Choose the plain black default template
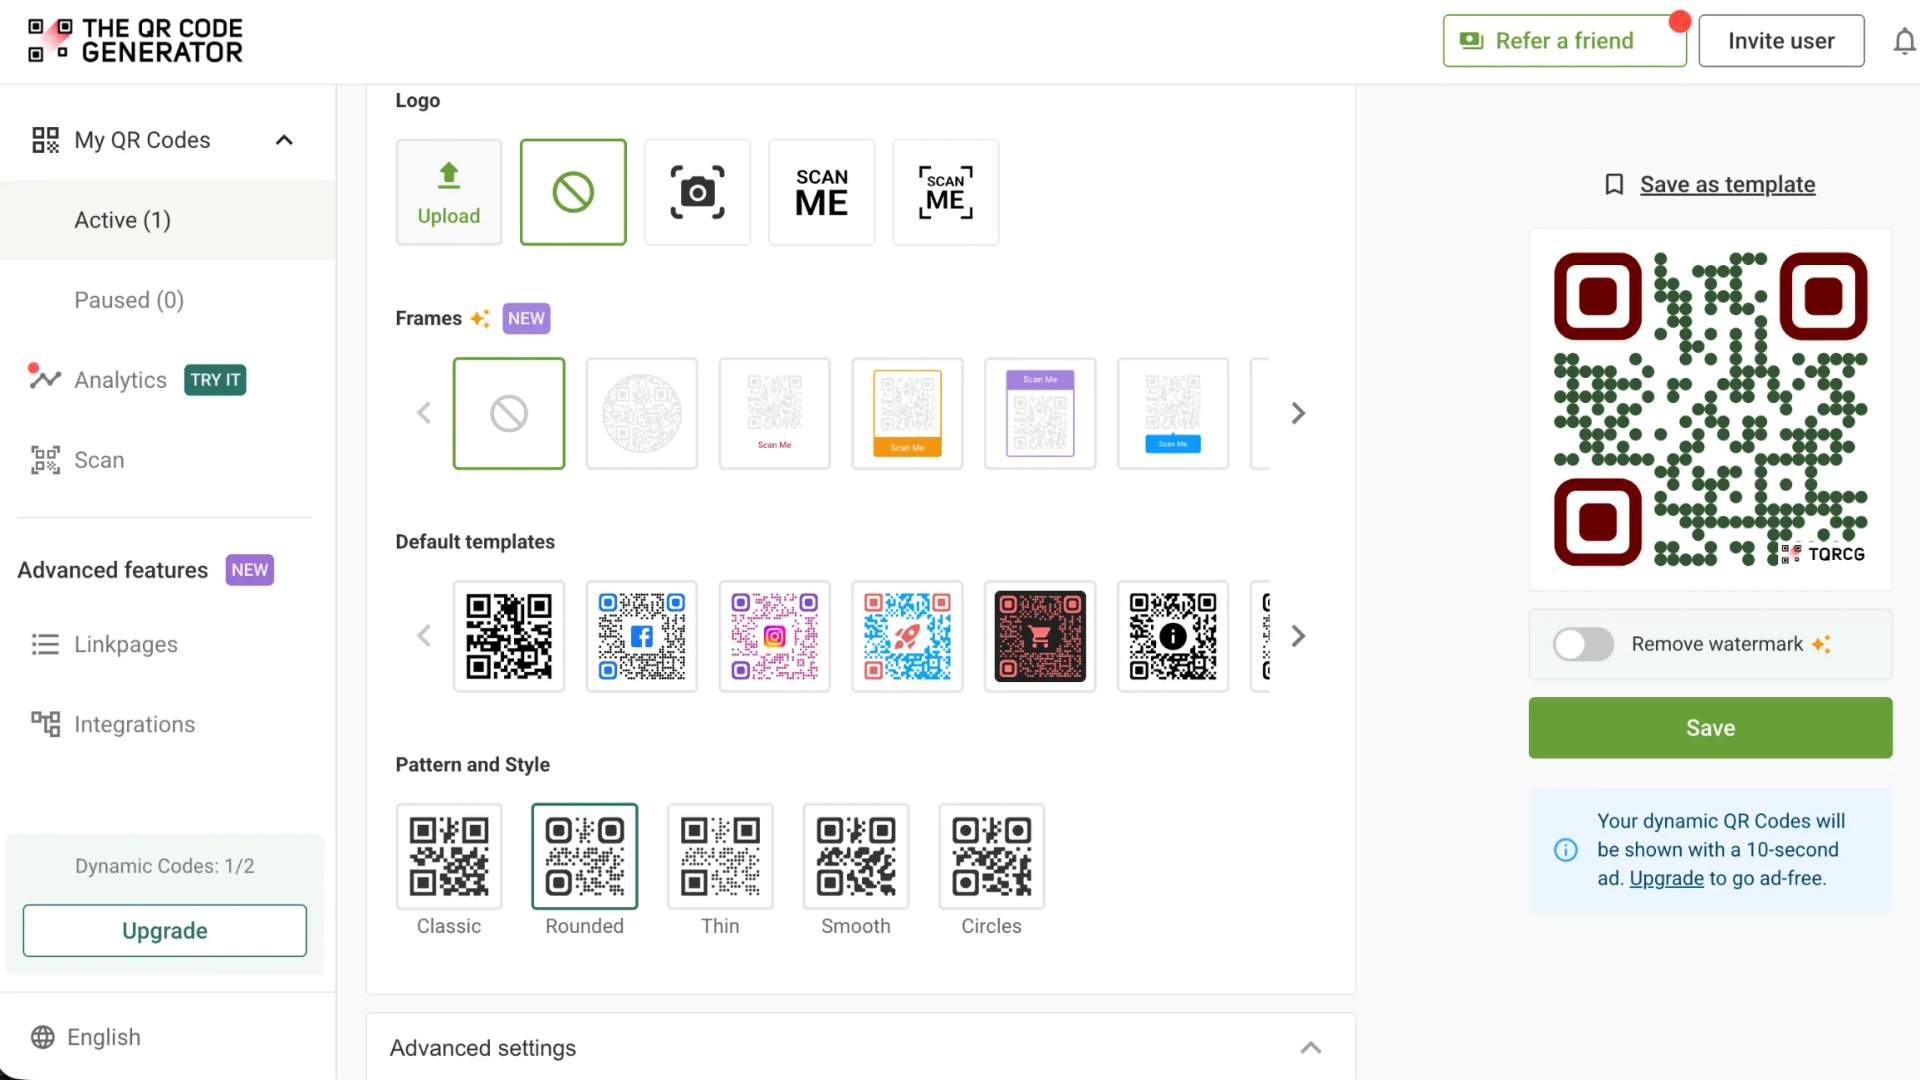The width and height of the screenshot is (1920, 1080). (509, 636)
